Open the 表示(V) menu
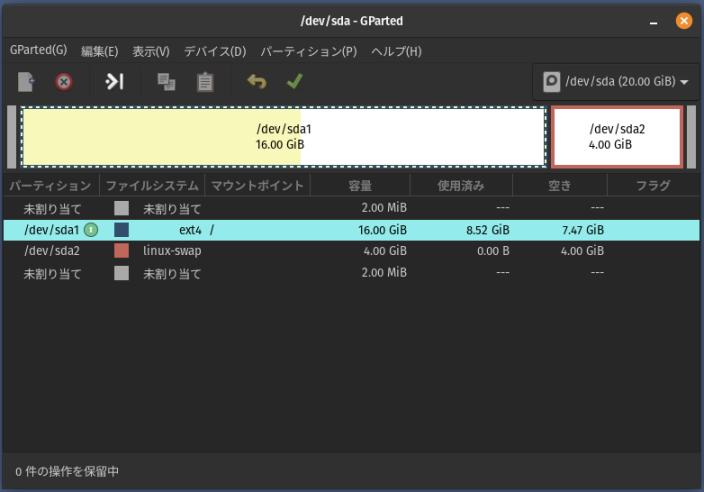This screenshot has width=704, height=492. (x=151, y=51)
